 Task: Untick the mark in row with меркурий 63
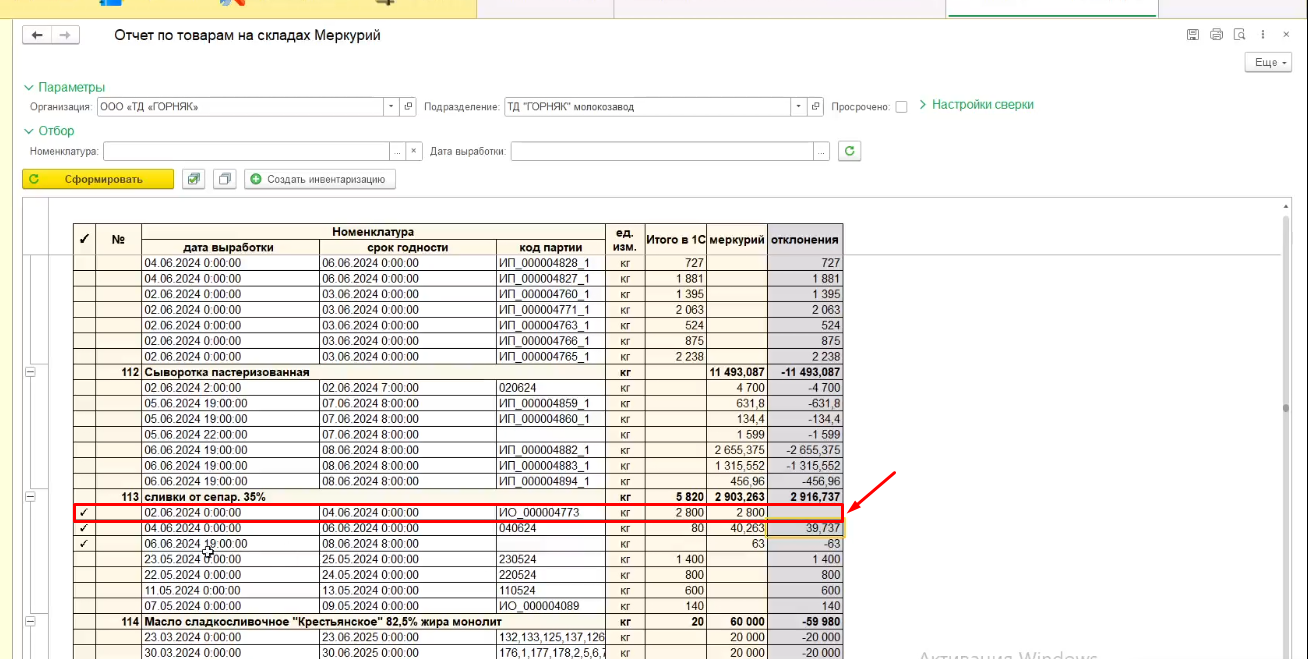(84, 543)
